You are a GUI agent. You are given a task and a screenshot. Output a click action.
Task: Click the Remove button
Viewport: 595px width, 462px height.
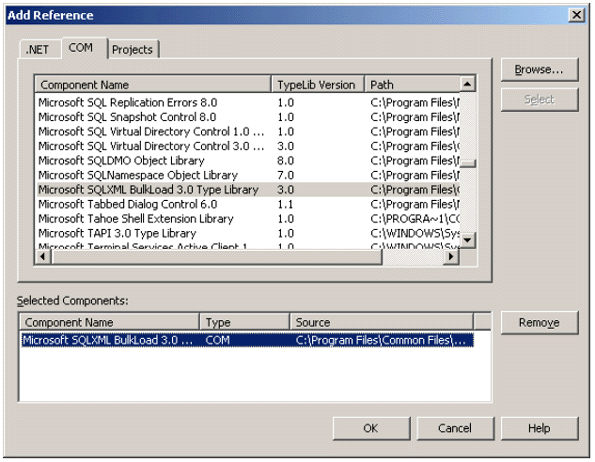(539, 322)
